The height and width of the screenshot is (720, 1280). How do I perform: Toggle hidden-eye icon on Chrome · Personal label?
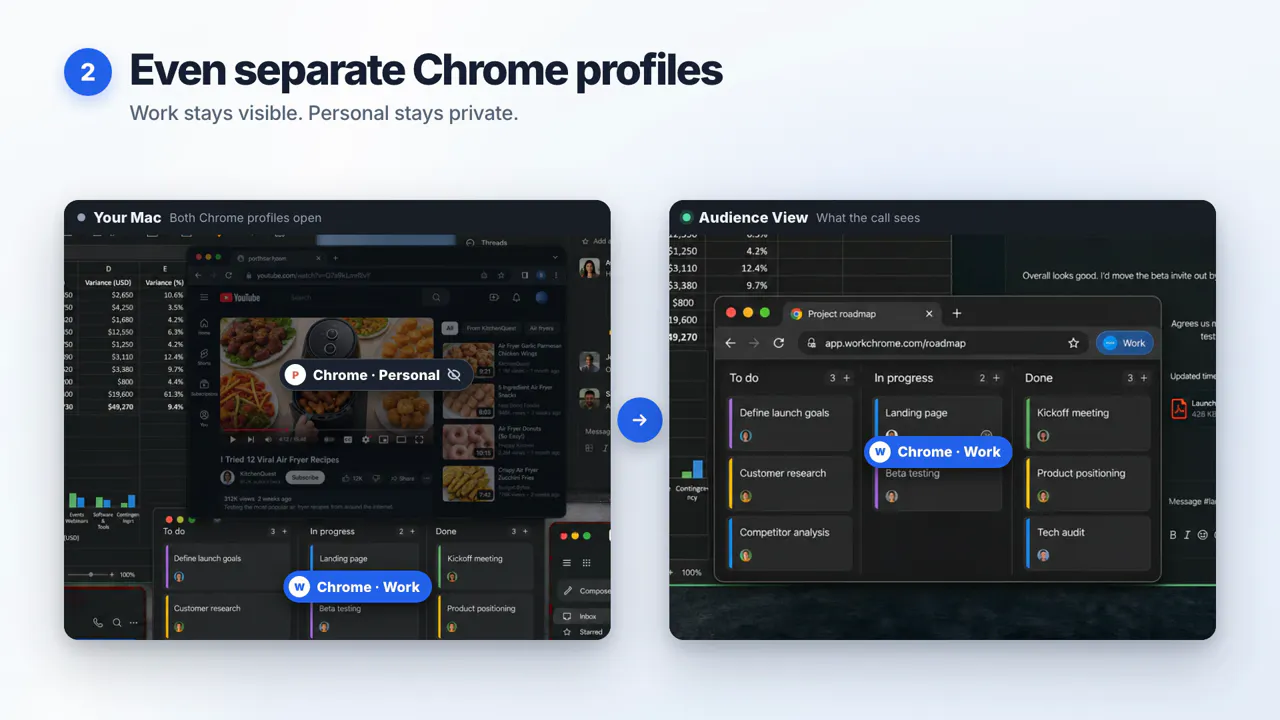[x=454, y=375]
